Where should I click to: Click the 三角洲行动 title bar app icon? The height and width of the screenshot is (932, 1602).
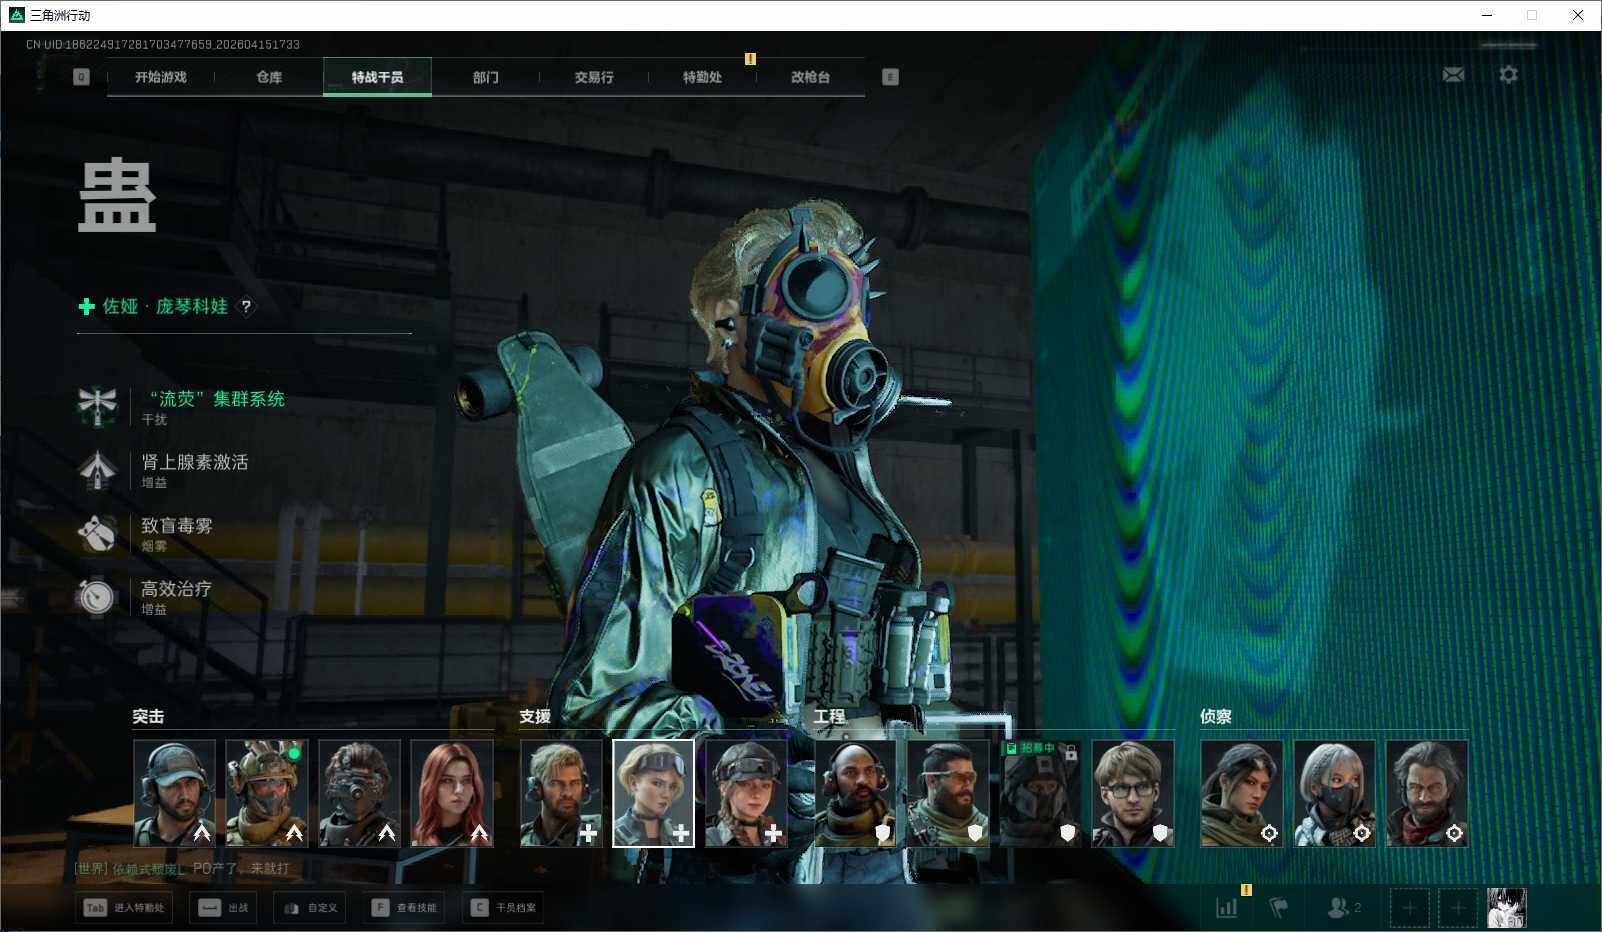pos(16,15)
